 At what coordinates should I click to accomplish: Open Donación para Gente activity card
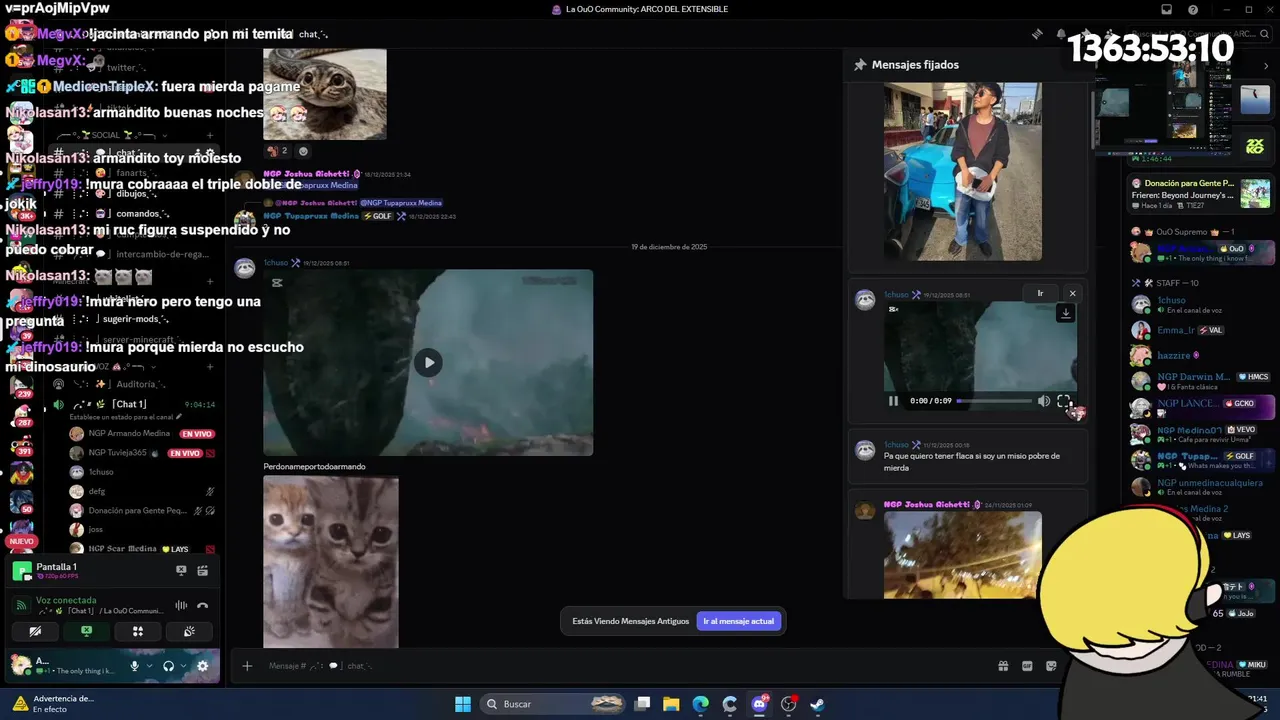(x=1201, y=194)
